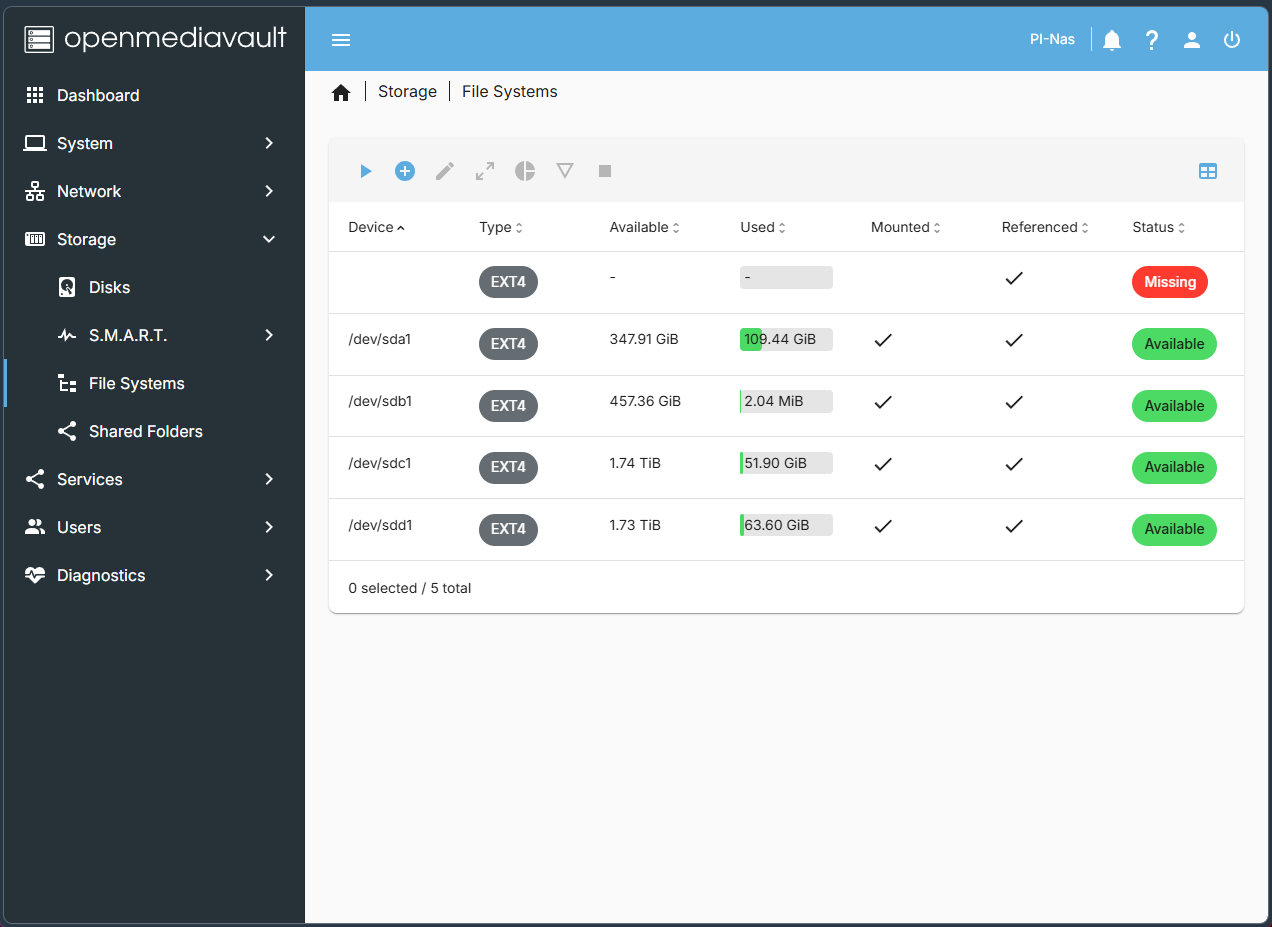1272x927 pixels.
Task: Click the red Missing status badge
Action: 1169,282
